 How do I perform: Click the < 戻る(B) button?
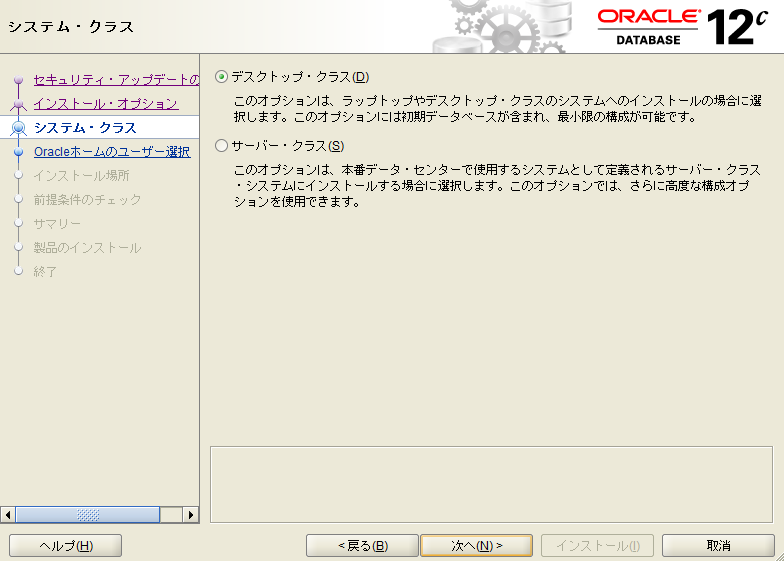(x=362, y=546)
